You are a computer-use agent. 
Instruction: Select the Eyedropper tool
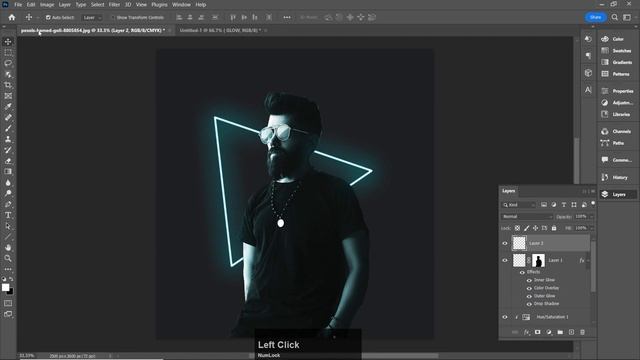coord(8,107)
